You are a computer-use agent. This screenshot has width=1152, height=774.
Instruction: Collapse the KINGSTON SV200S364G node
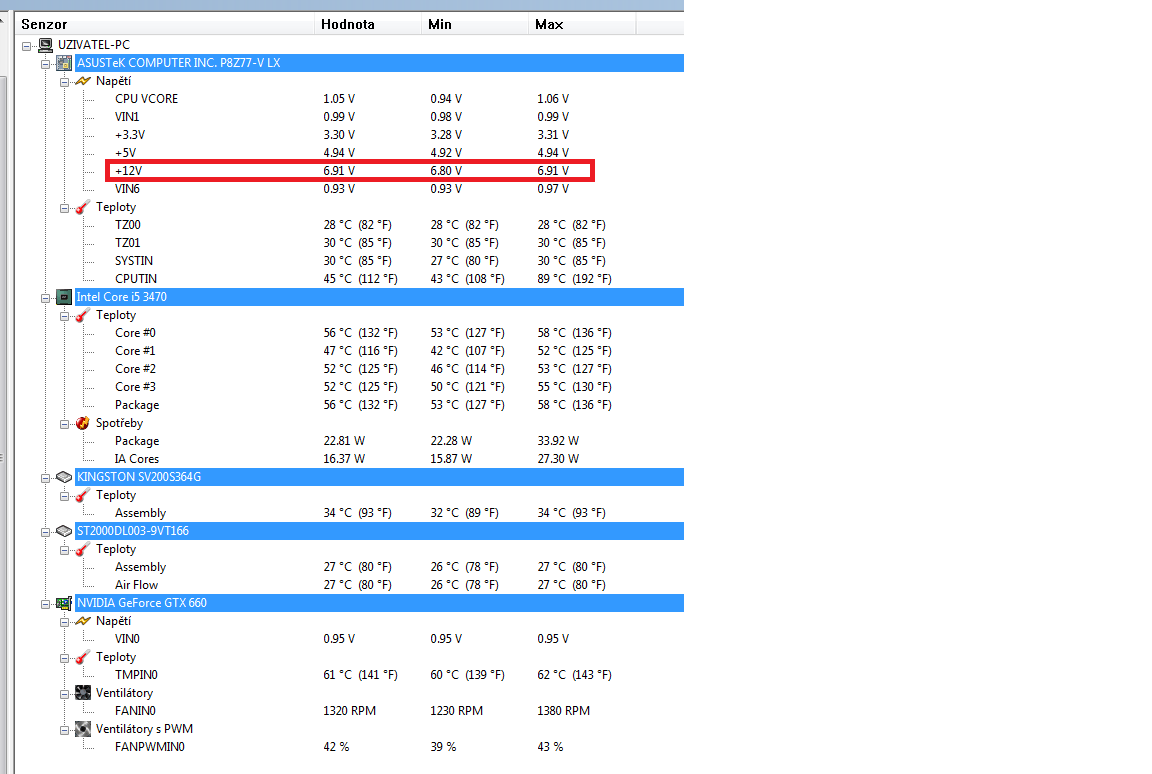pos(46,477)
